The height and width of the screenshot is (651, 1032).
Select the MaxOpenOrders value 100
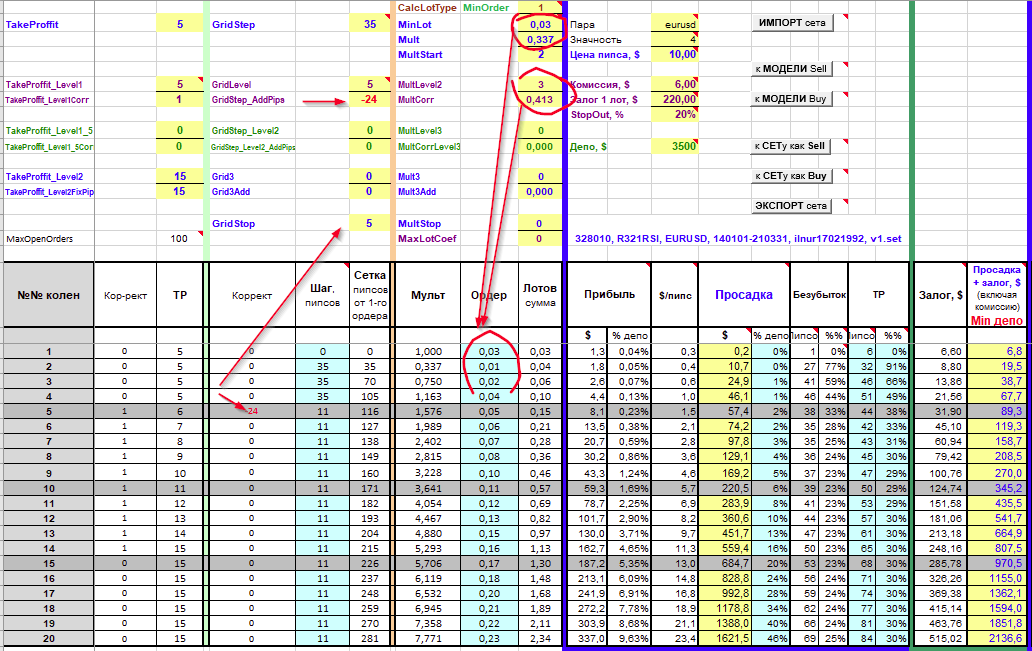pyautogui.click(x=180, y=239)
